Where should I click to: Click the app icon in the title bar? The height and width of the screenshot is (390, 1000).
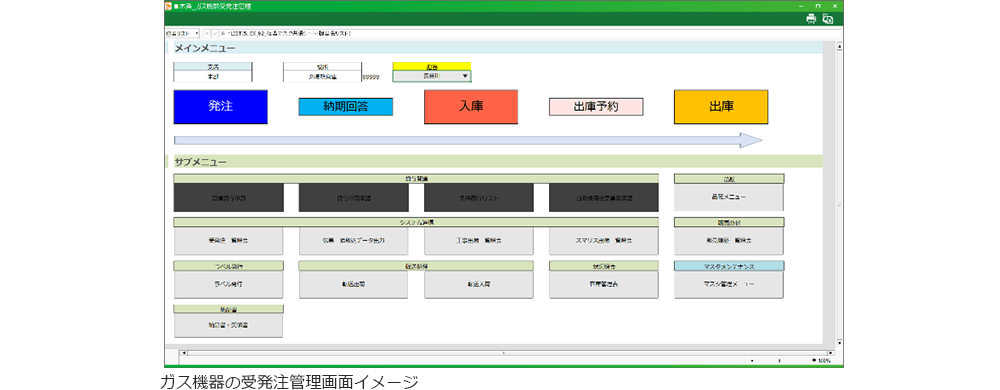[x=168, y=5]
